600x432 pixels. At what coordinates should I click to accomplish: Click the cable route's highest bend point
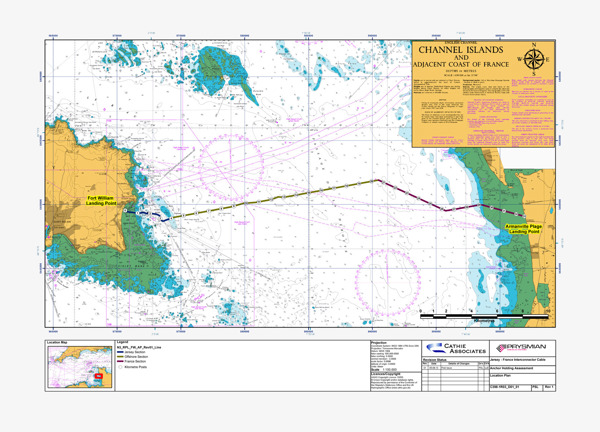tap(377, 180)
